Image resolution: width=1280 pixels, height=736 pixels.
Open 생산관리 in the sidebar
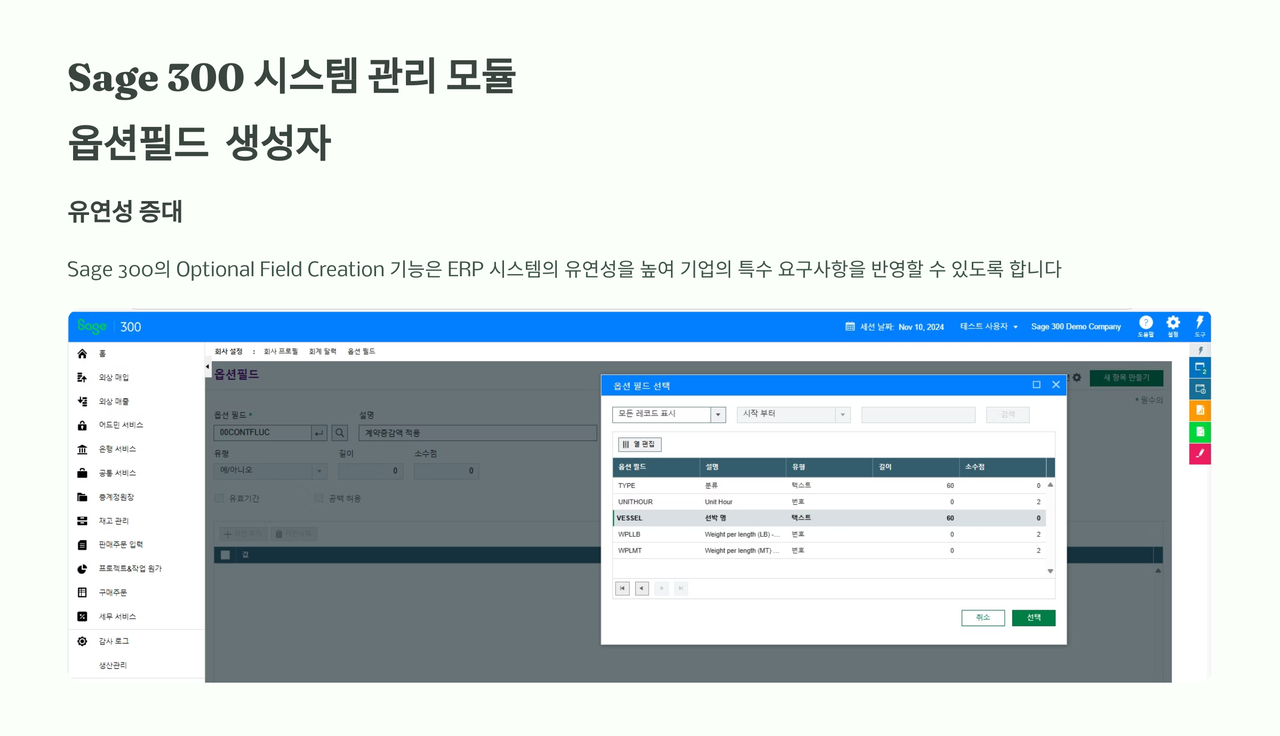113,665
